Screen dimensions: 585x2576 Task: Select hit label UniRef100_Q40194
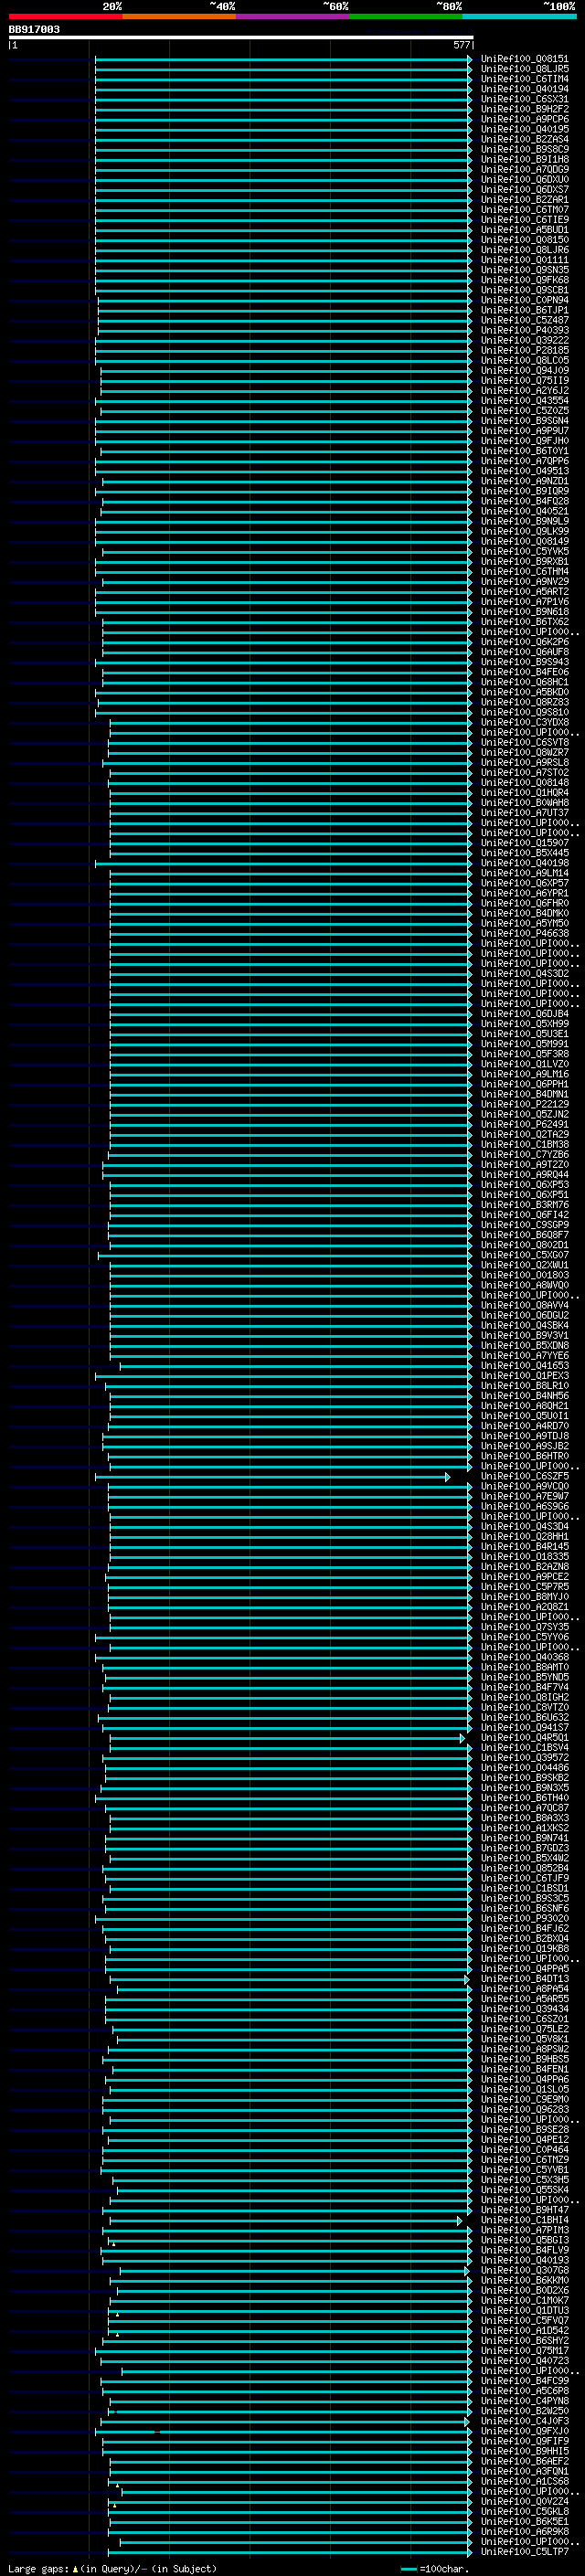pyautogui.click(x=525, y=89)
